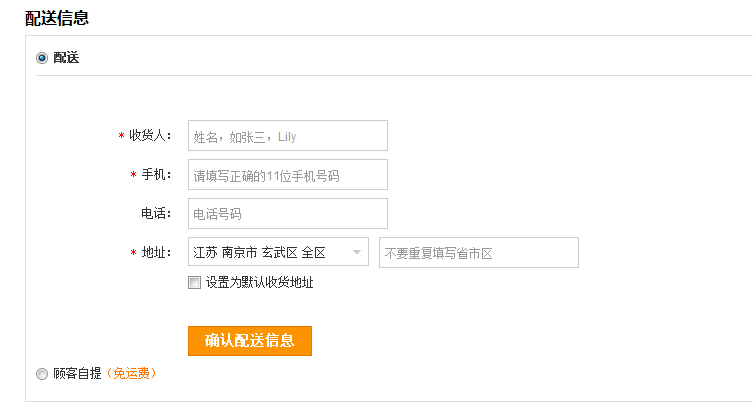The height and width of the screenshot is (407, 753).
Task: Click the 手机 field label
Action: [156, 175]
